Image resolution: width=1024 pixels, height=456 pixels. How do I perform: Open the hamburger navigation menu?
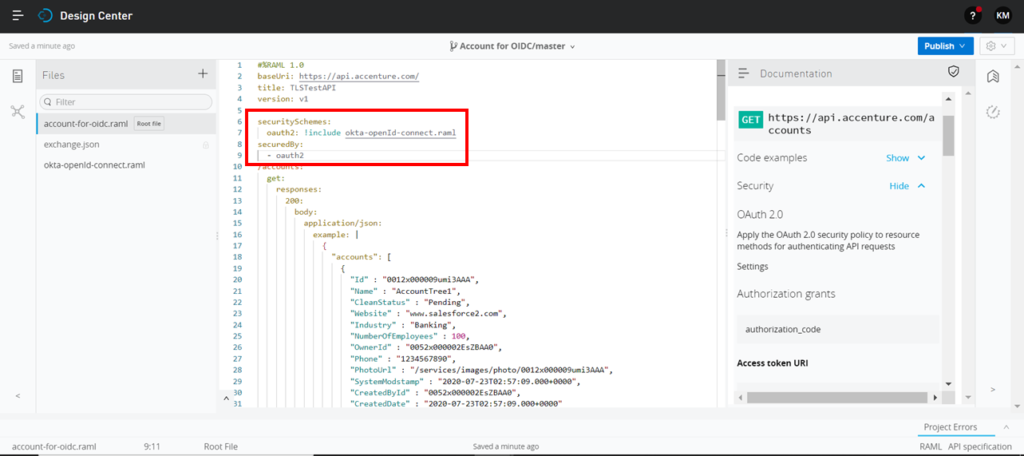coord(17,16)
